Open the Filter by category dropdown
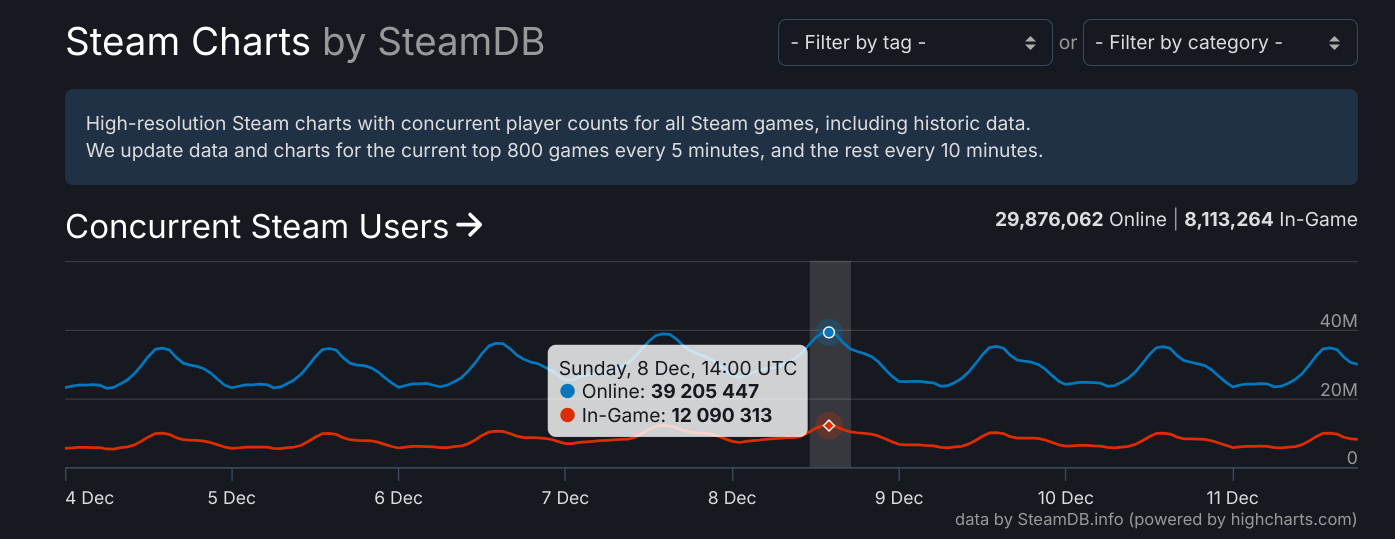 (1219, 43)
